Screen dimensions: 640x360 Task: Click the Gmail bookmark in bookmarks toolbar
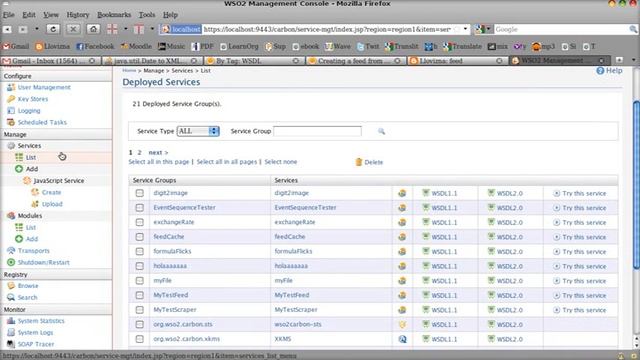tap(16, 47)
